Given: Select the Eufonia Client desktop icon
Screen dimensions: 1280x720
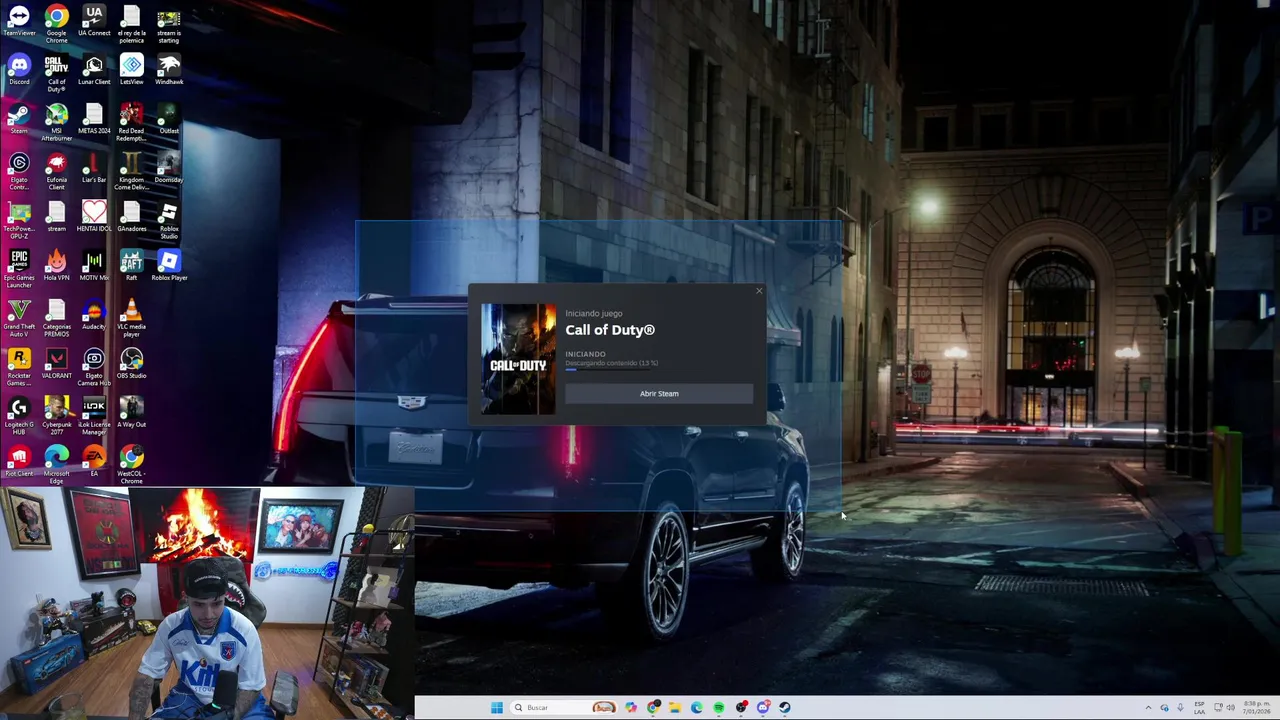Looking at the screenshot, I should 57,171.
